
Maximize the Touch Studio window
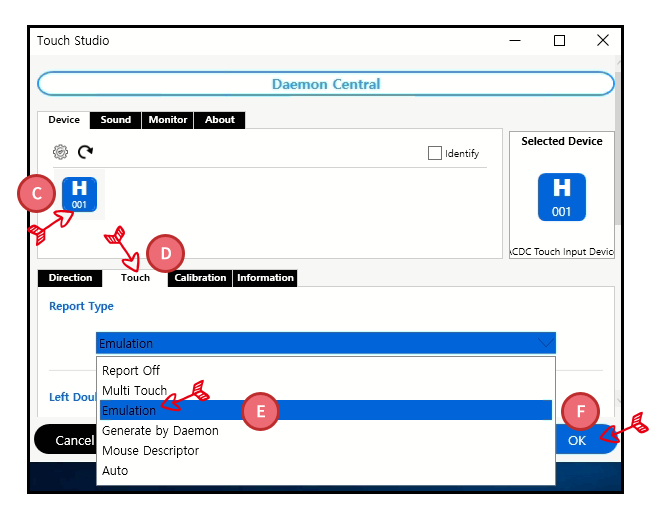tap(559, 40)
